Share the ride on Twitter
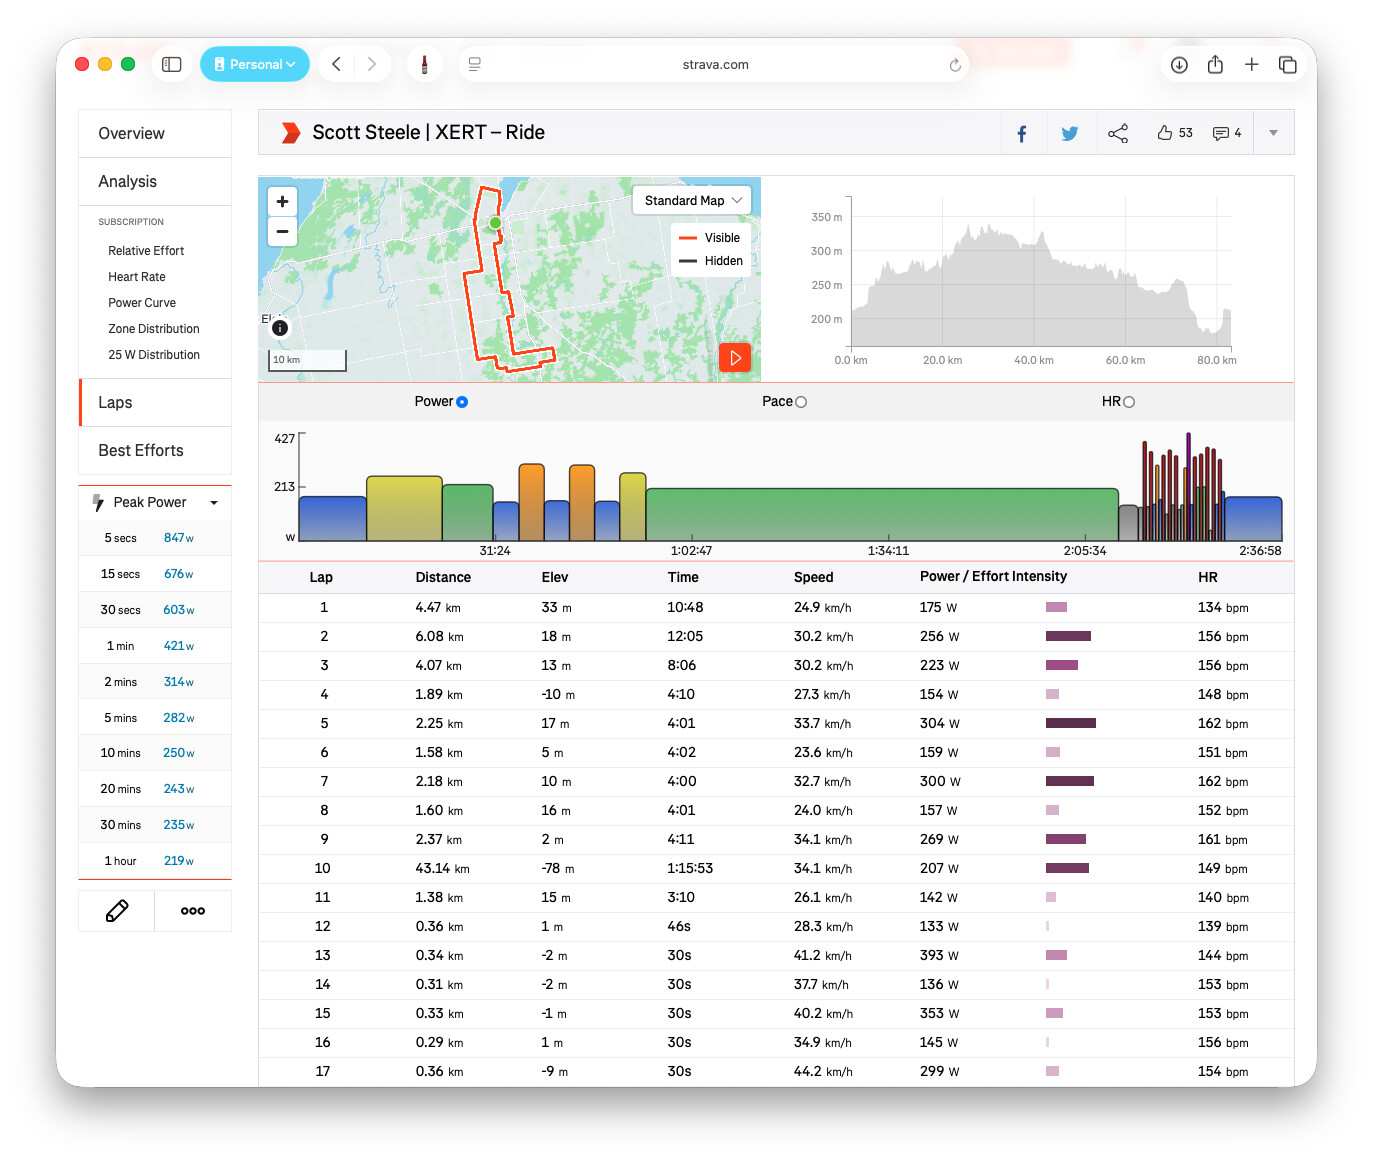The width and height of the screenshot is (1373, 1161). 1069,134
